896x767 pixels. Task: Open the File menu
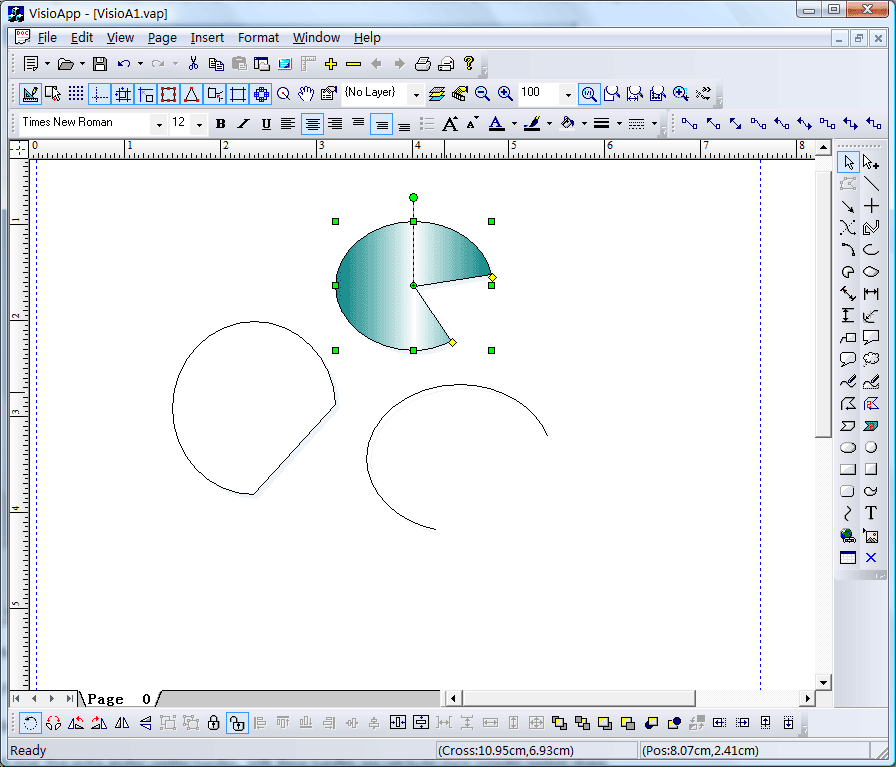click(47, 38)
